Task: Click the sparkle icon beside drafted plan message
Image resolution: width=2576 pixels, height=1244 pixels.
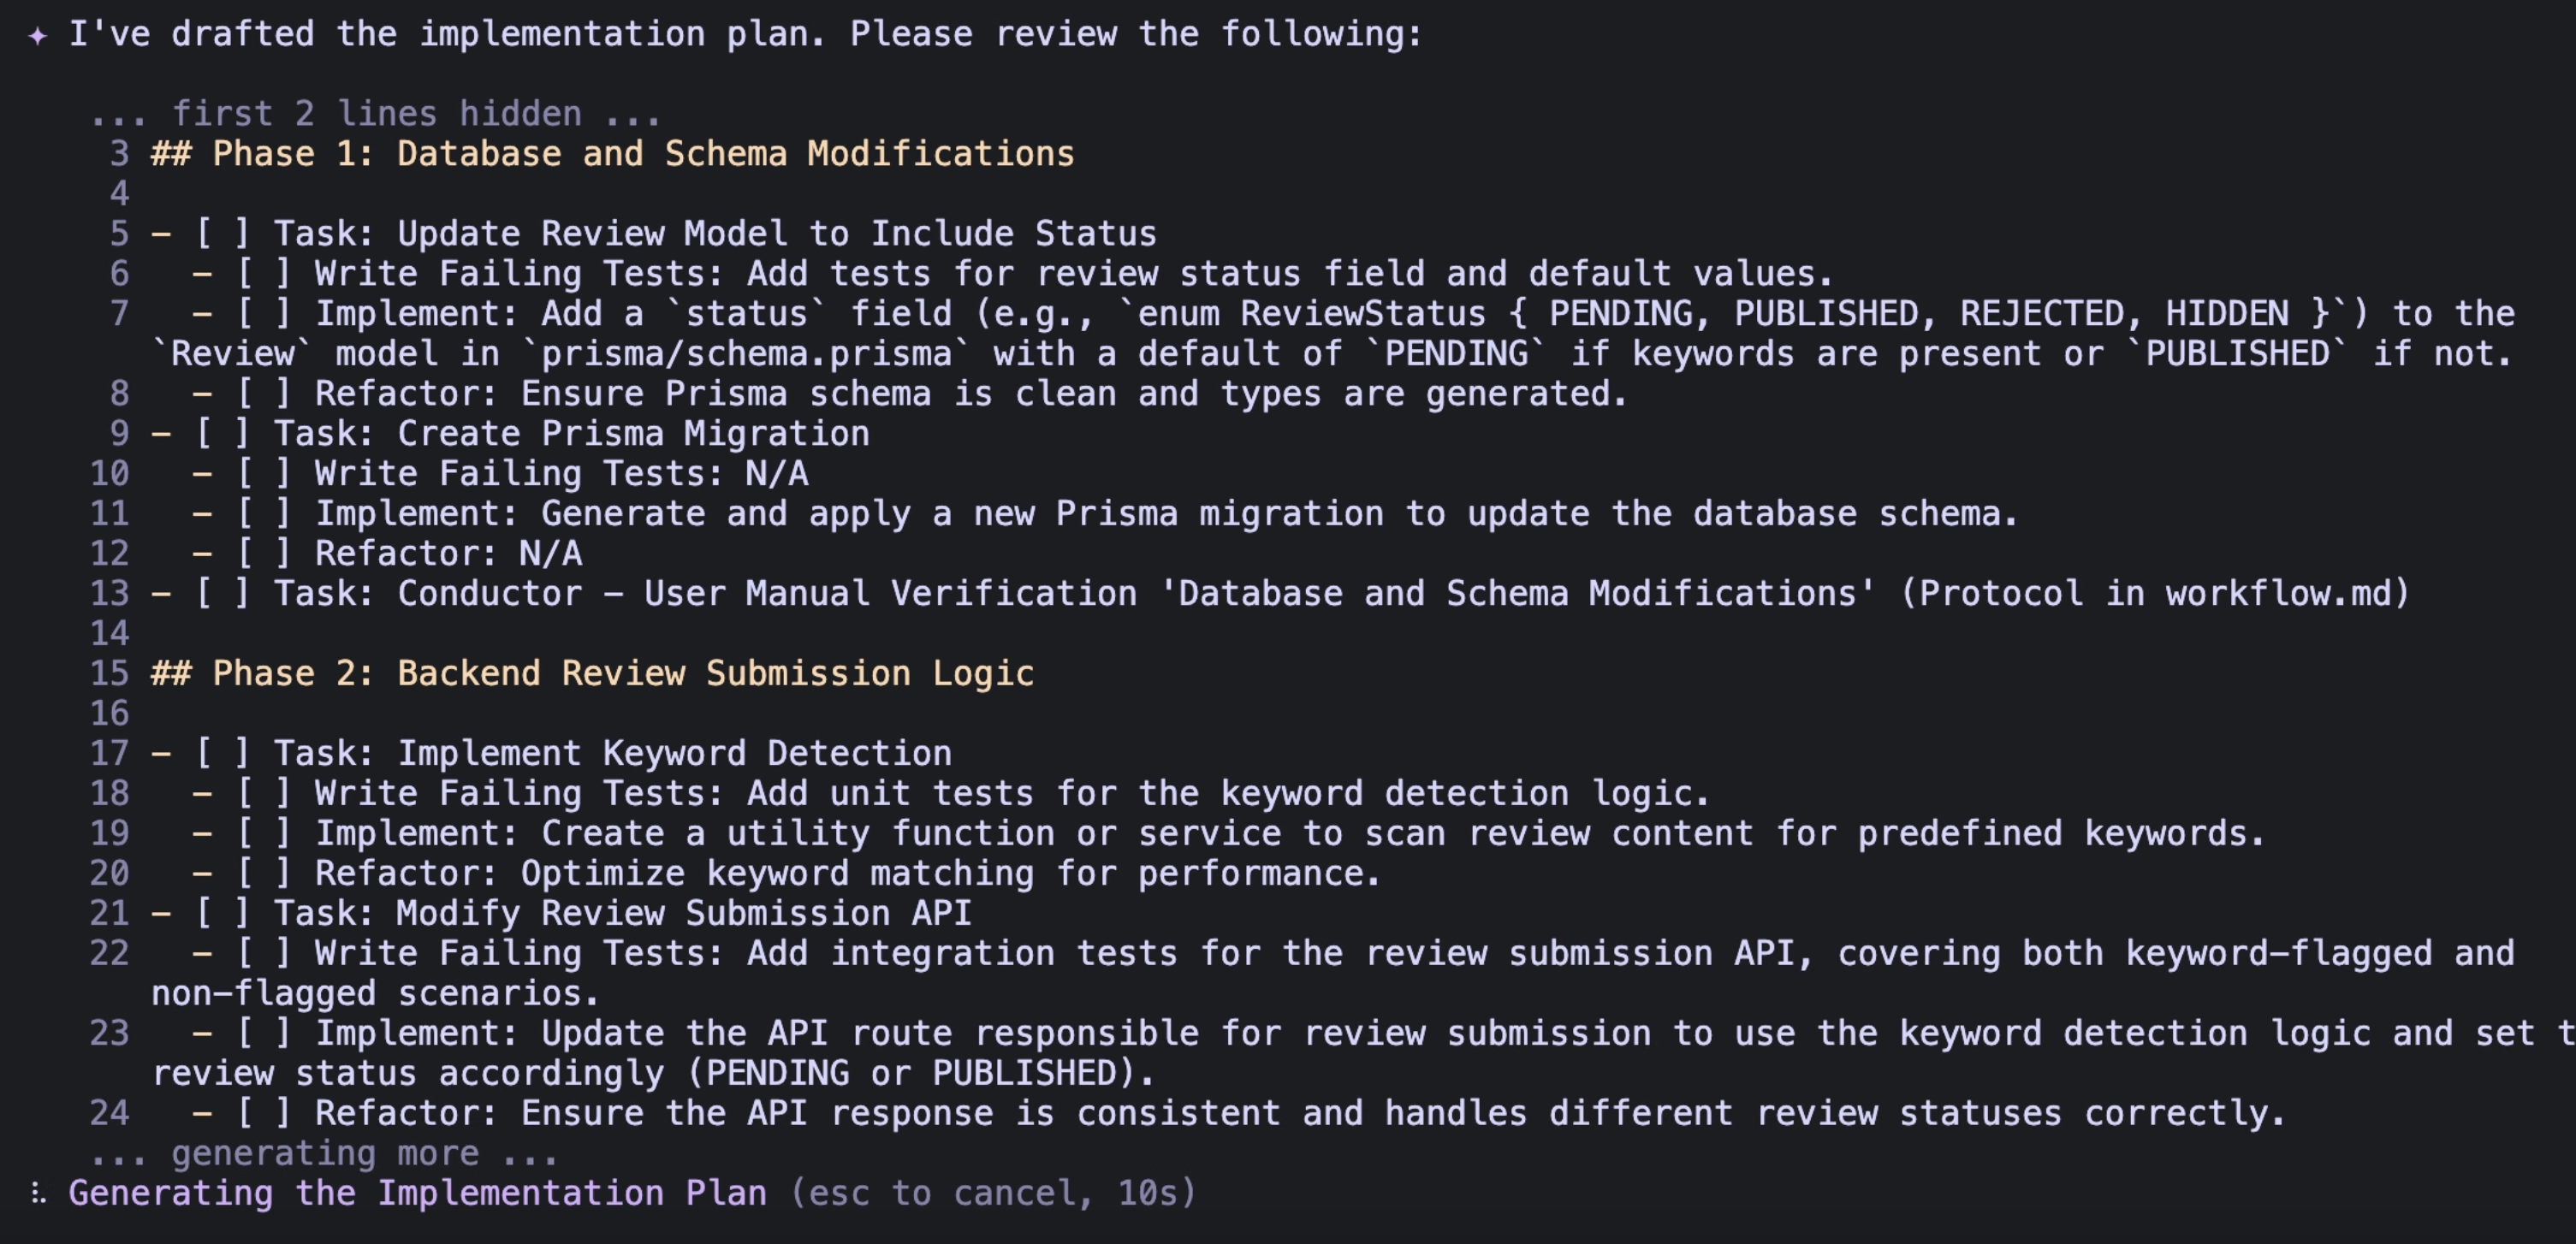Action: click(x=38, y=36)
